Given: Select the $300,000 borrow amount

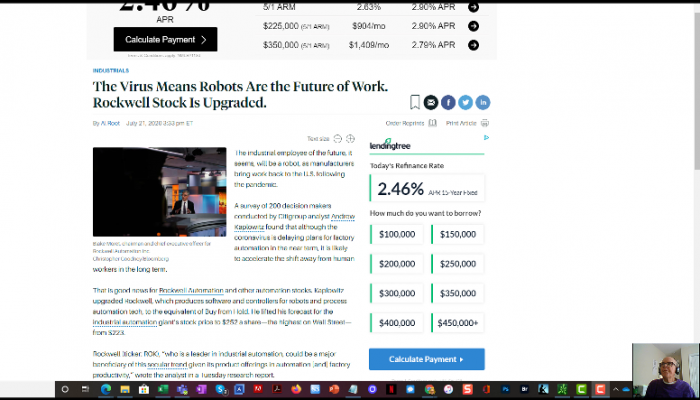Looking at the screenshot, I should pyautogui.click(x=397, y=293).
